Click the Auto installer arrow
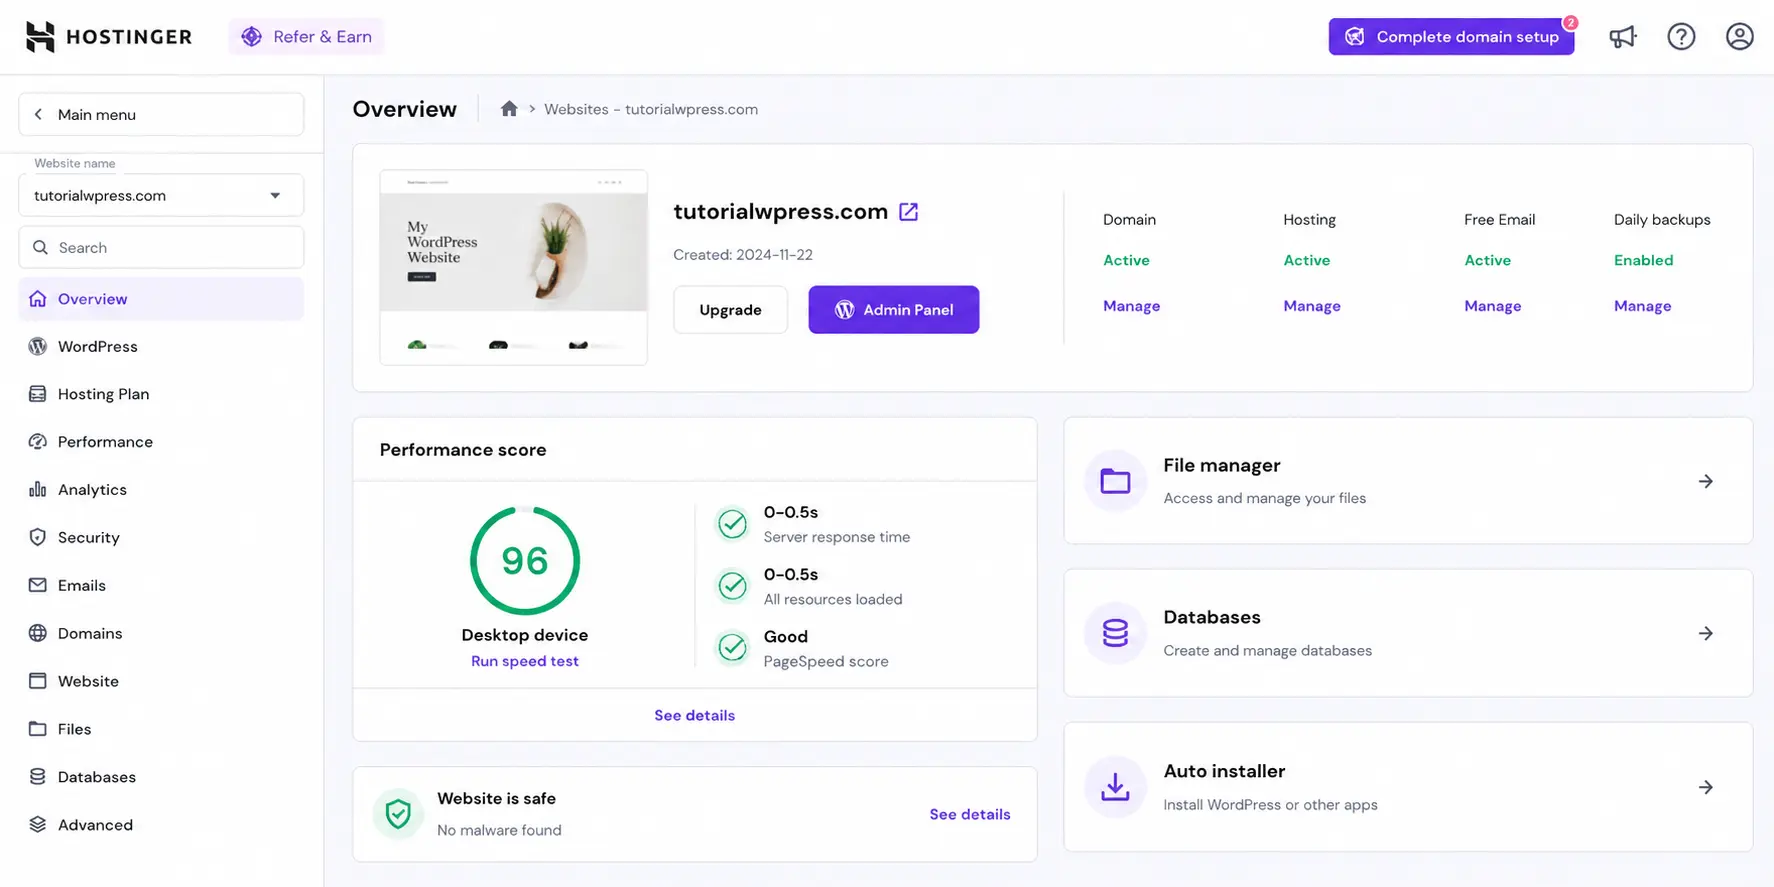 click(1706, 787)
